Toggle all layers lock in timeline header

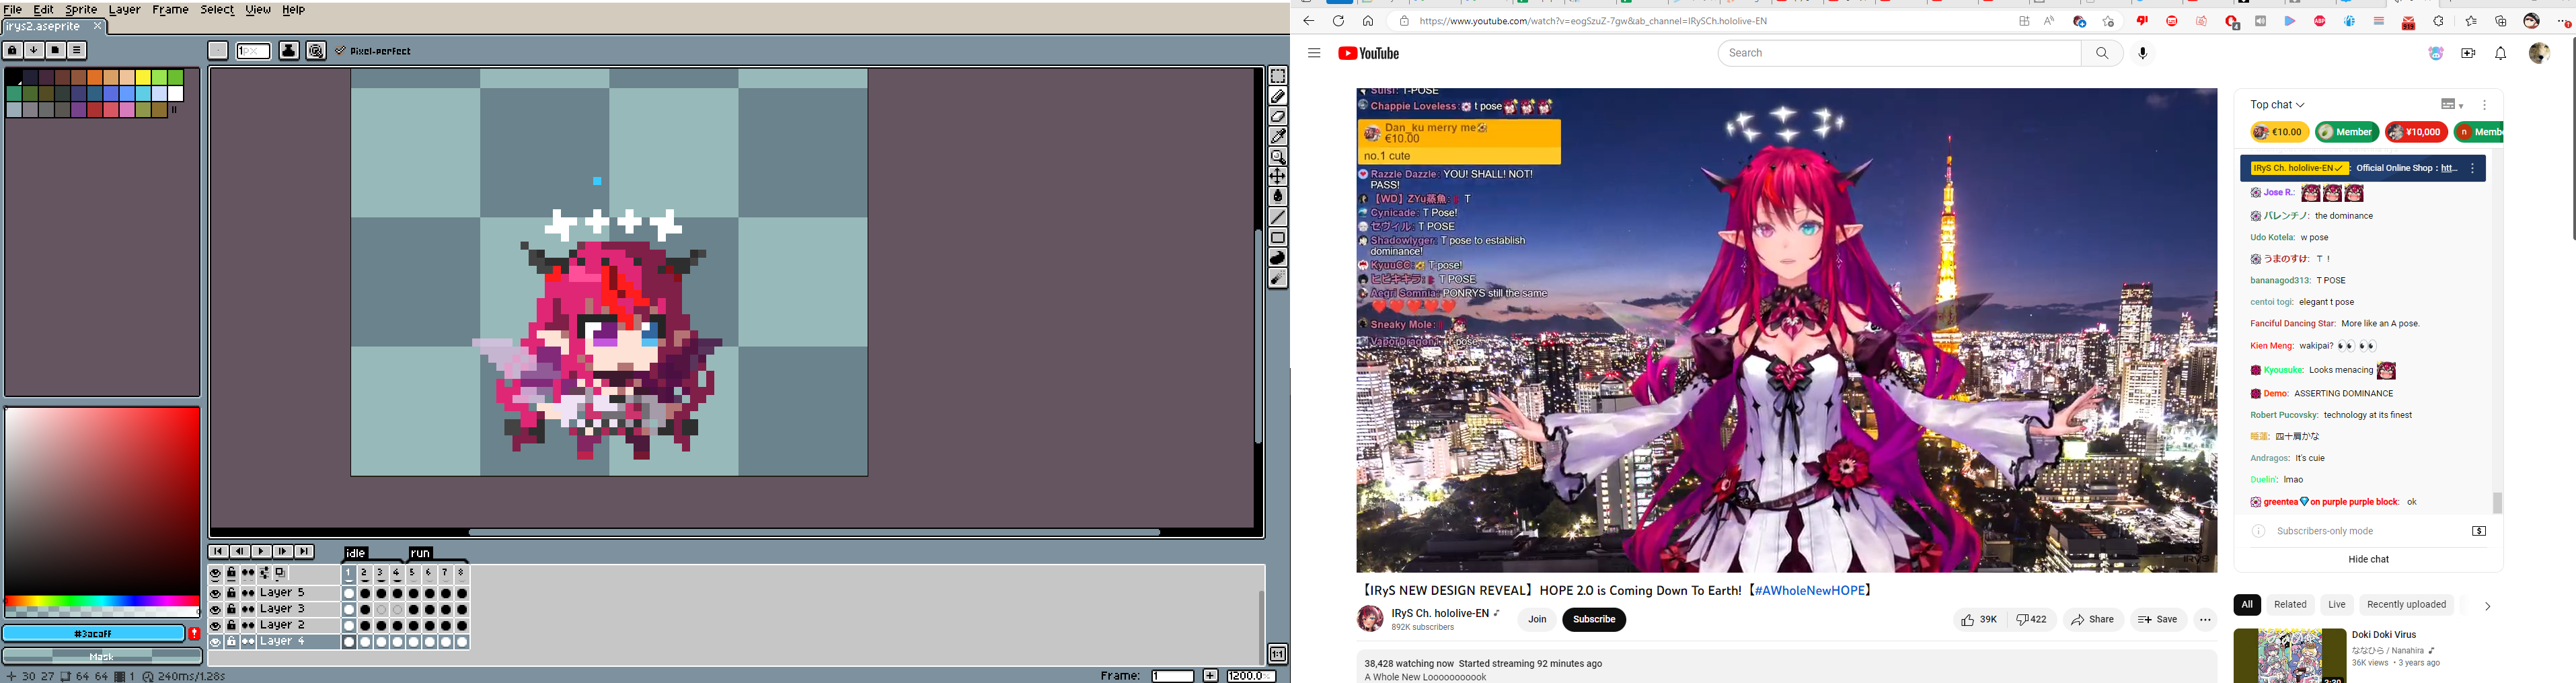pyautogui.click(x=231, y=574)
